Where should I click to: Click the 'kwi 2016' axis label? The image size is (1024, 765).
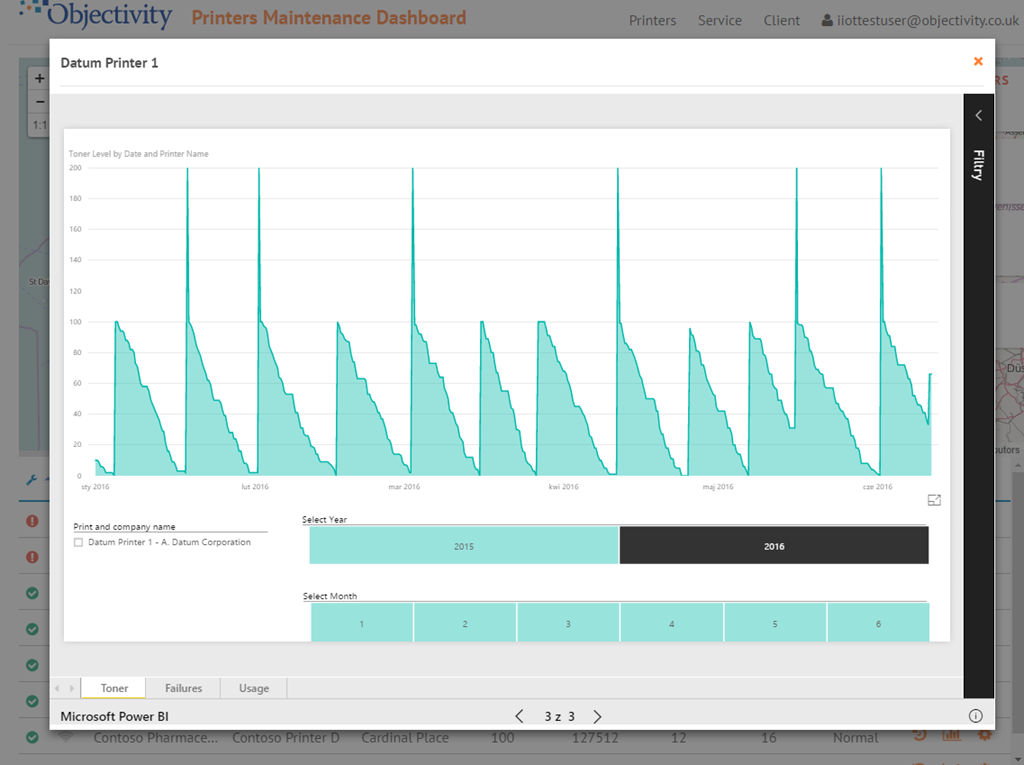[564, 487]
